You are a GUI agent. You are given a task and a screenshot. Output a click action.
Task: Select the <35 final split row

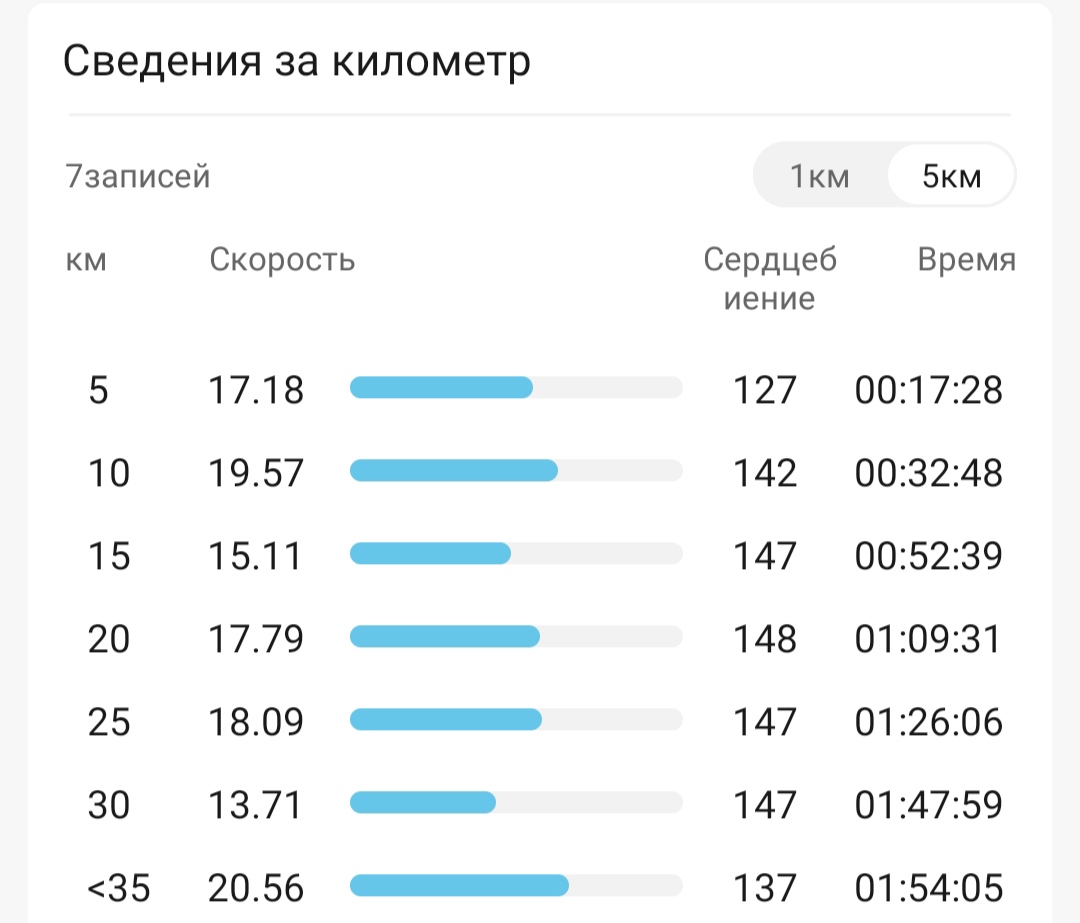540,888
